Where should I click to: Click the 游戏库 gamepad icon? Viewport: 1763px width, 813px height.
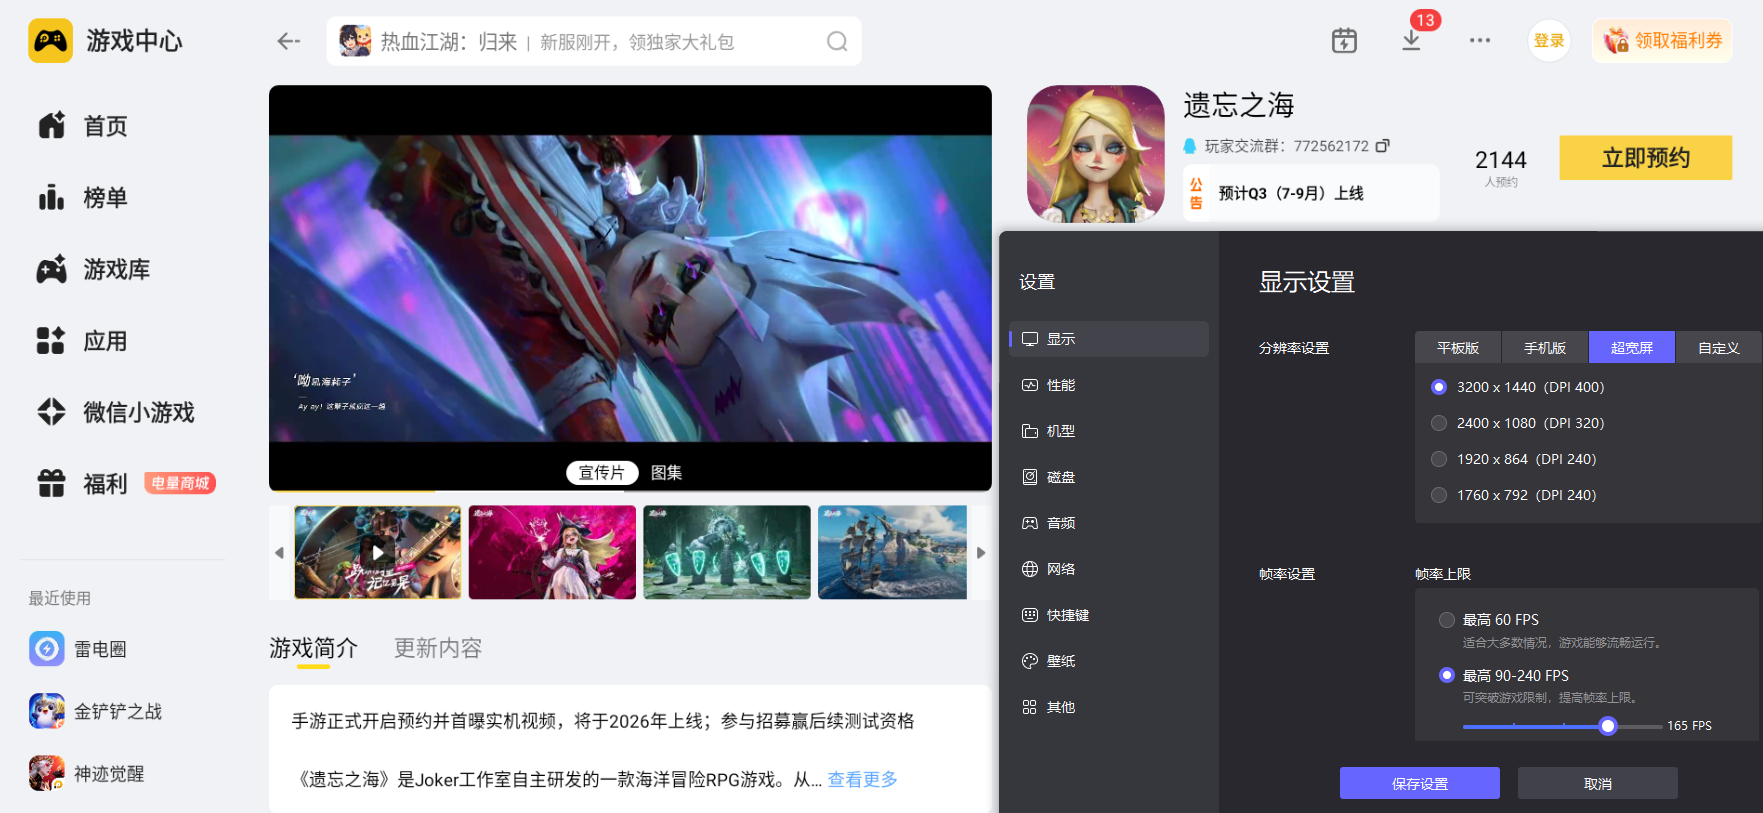coord(51,269)
